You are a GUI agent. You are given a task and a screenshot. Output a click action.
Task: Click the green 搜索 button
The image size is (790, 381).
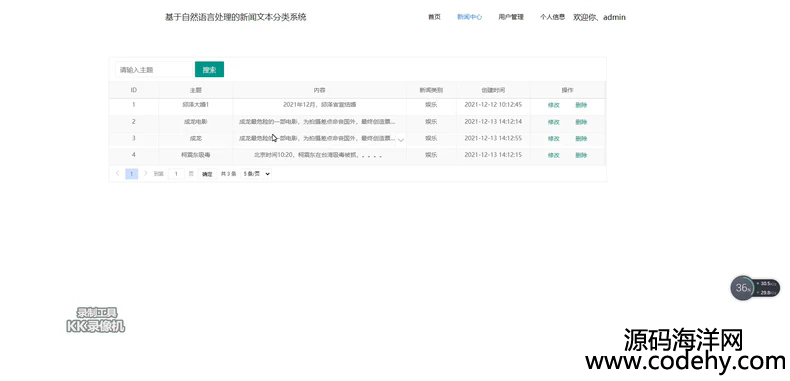209,70
